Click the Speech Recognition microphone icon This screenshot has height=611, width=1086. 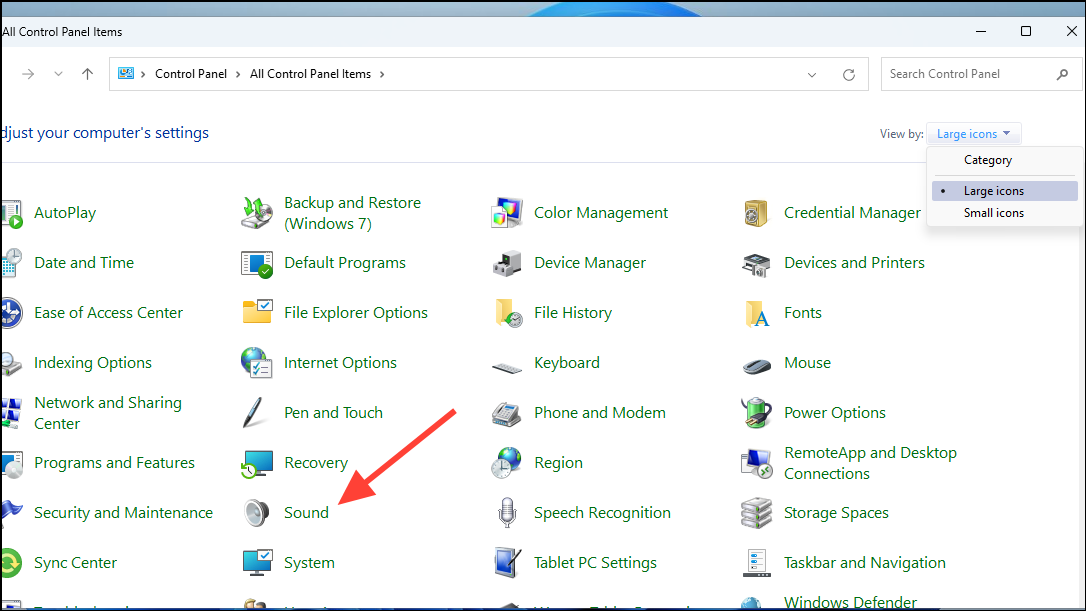(508, 513)
